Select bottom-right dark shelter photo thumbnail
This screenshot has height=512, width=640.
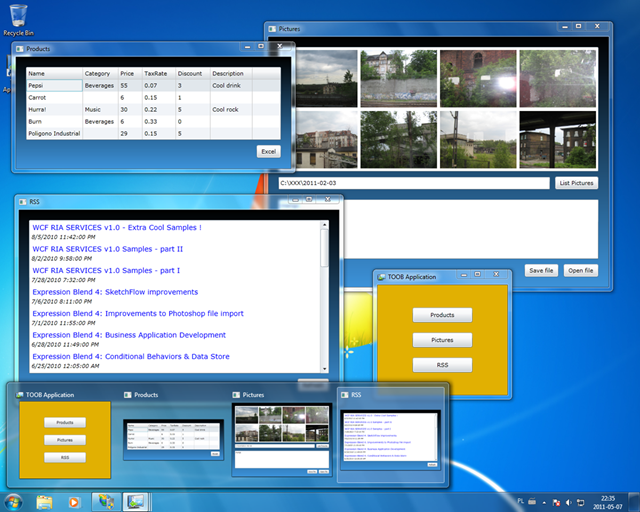(x=558, y=139)
